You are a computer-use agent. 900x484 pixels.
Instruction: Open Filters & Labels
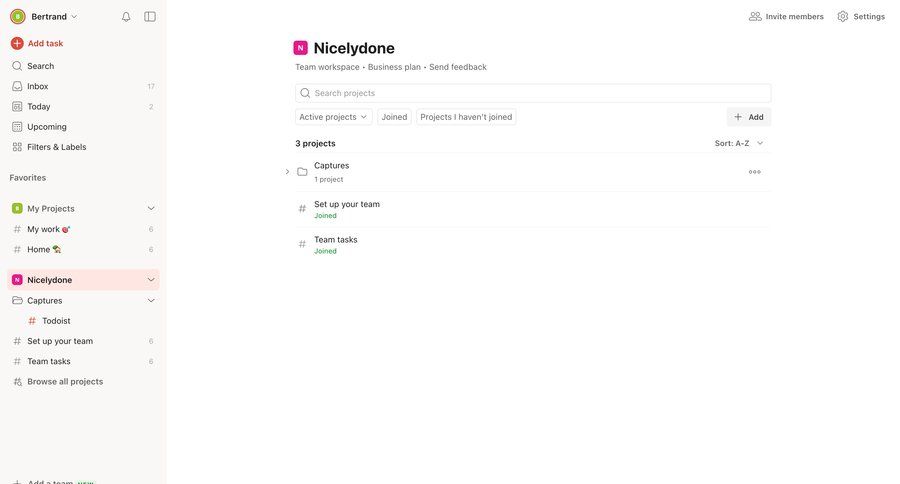click(56, 147)
